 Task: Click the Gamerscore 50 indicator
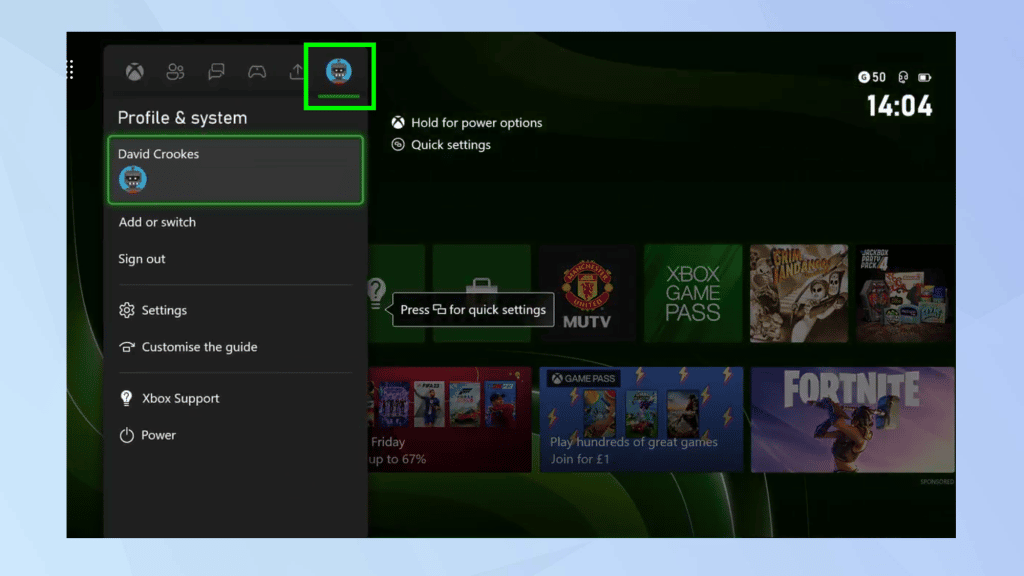click(x=871, y=76)
